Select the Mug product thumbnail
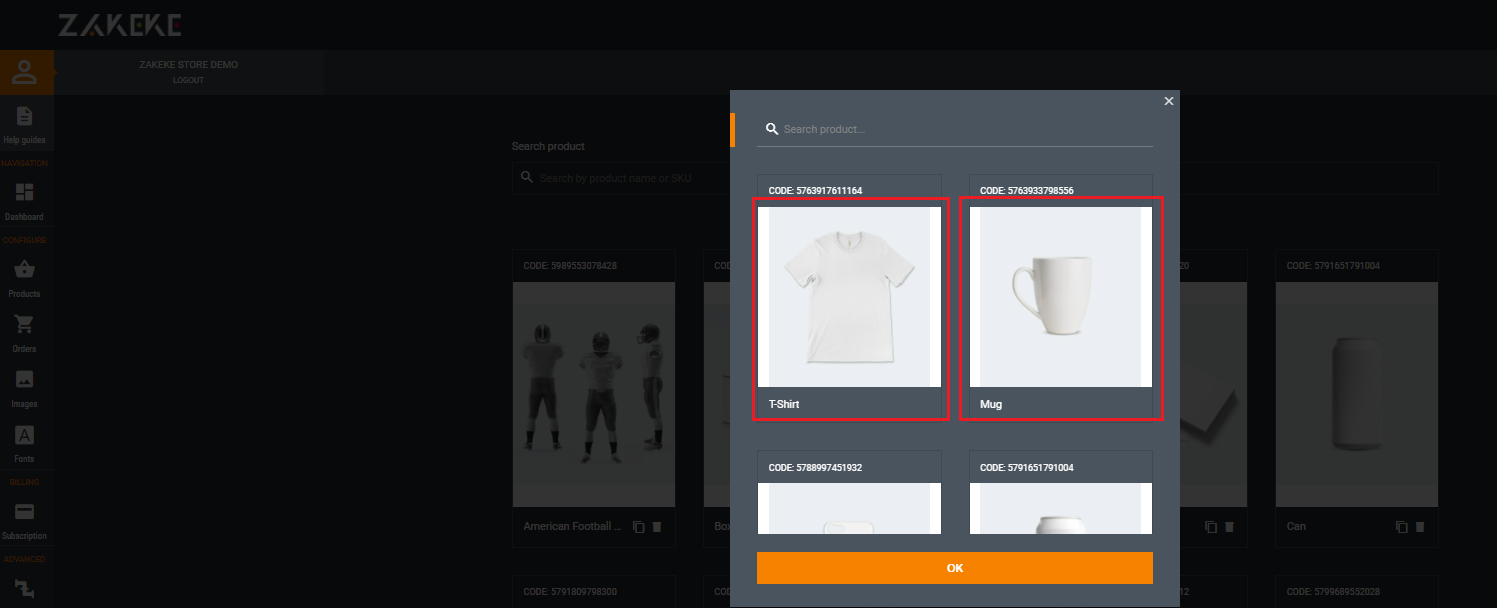Image resolution: width=1497 pixels, height=608 pixels. (1061, 297)
